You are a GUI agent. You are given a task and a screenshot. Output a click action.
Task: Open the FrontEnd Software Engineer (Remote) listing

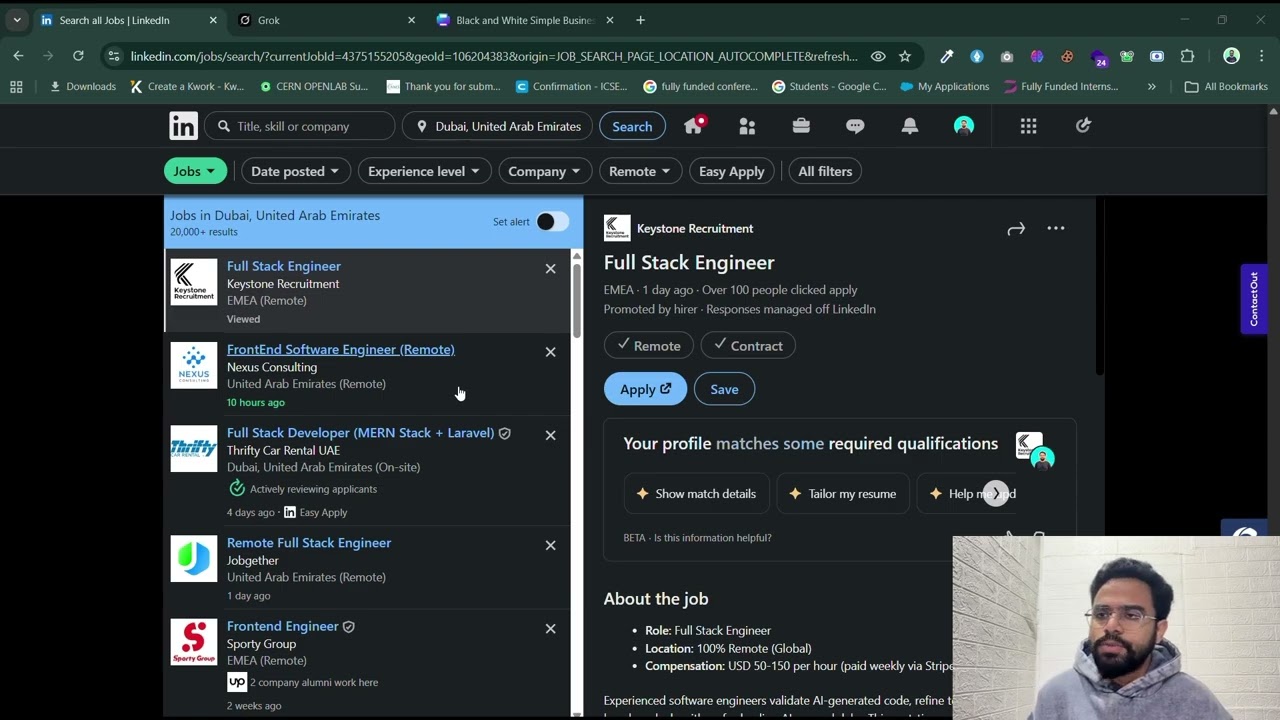click(x=340, y=349)
